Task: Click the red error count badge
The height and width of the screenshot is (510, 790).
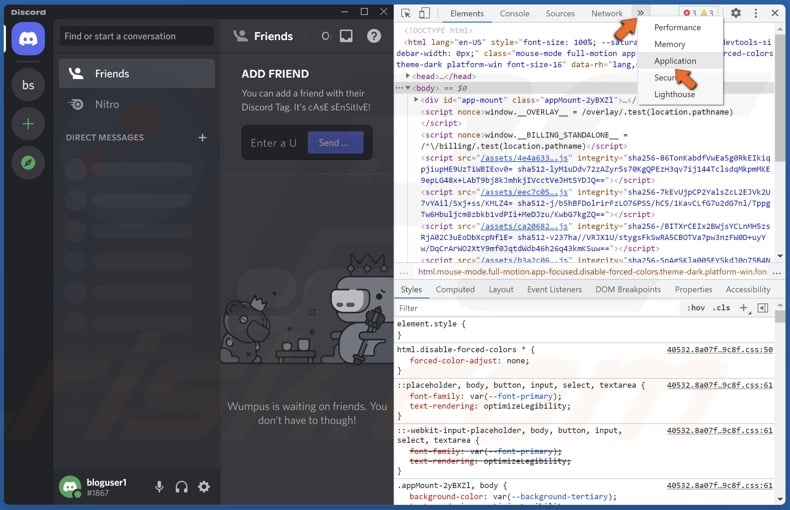Action: pyautogui.click(x=690, y=13)
